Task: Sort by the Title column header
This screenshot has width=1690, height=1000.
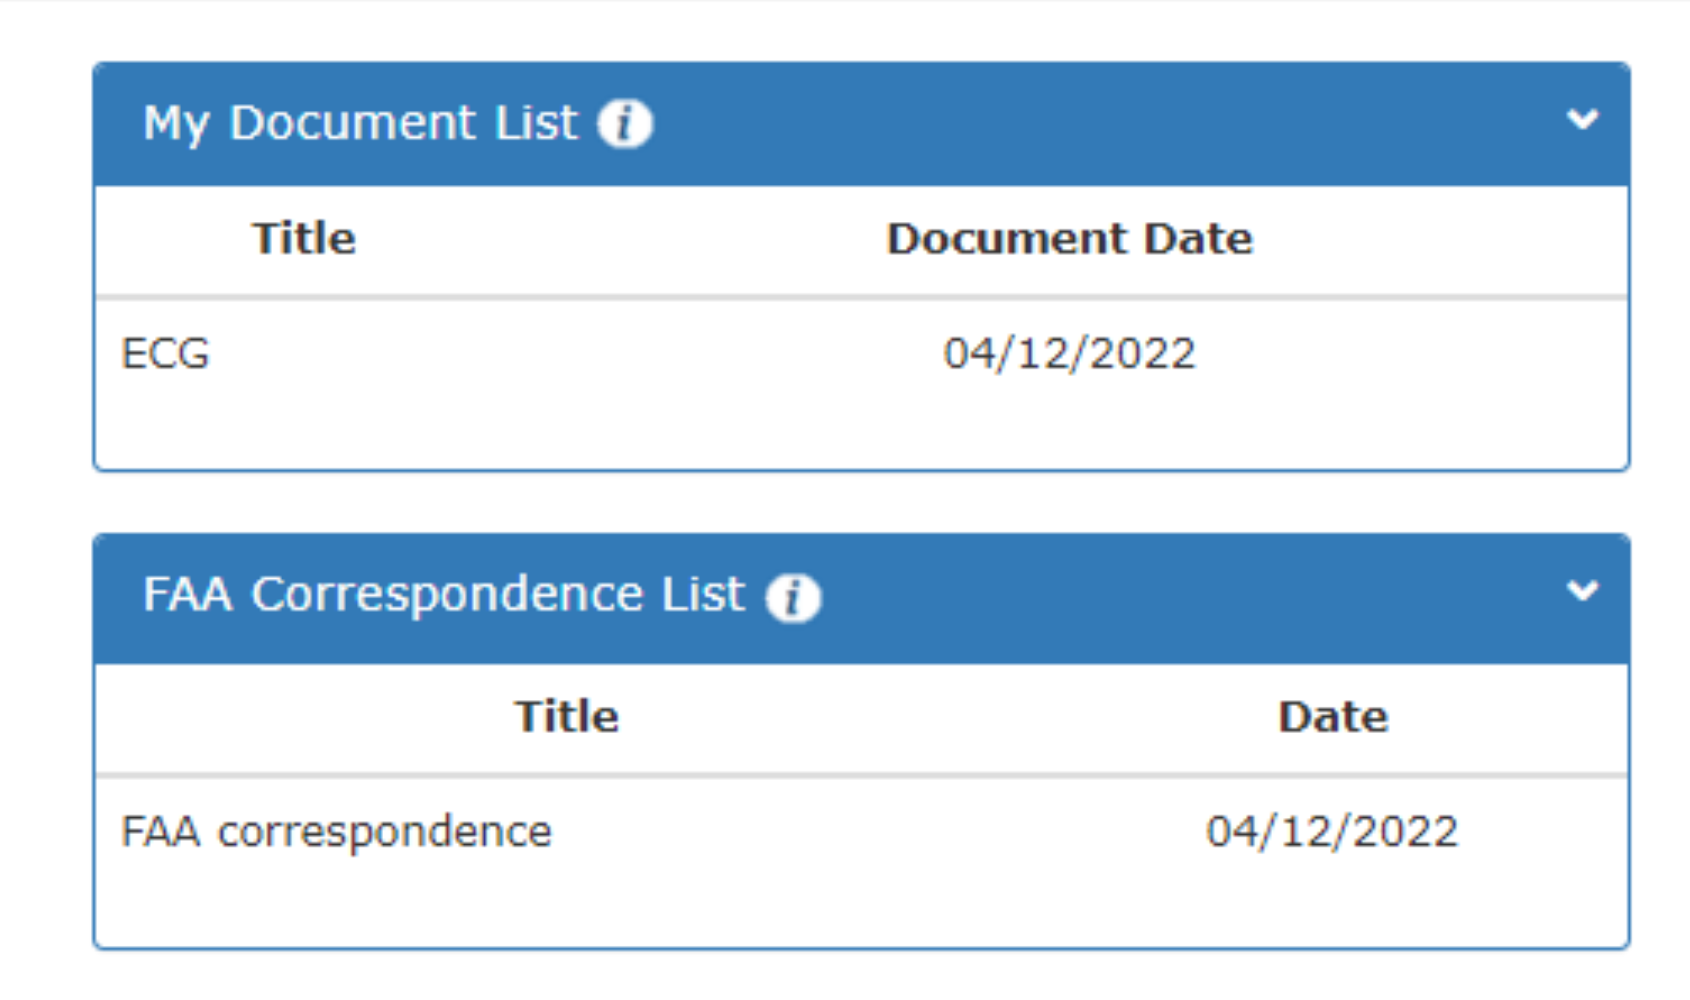Action: (x=303, y=237)
